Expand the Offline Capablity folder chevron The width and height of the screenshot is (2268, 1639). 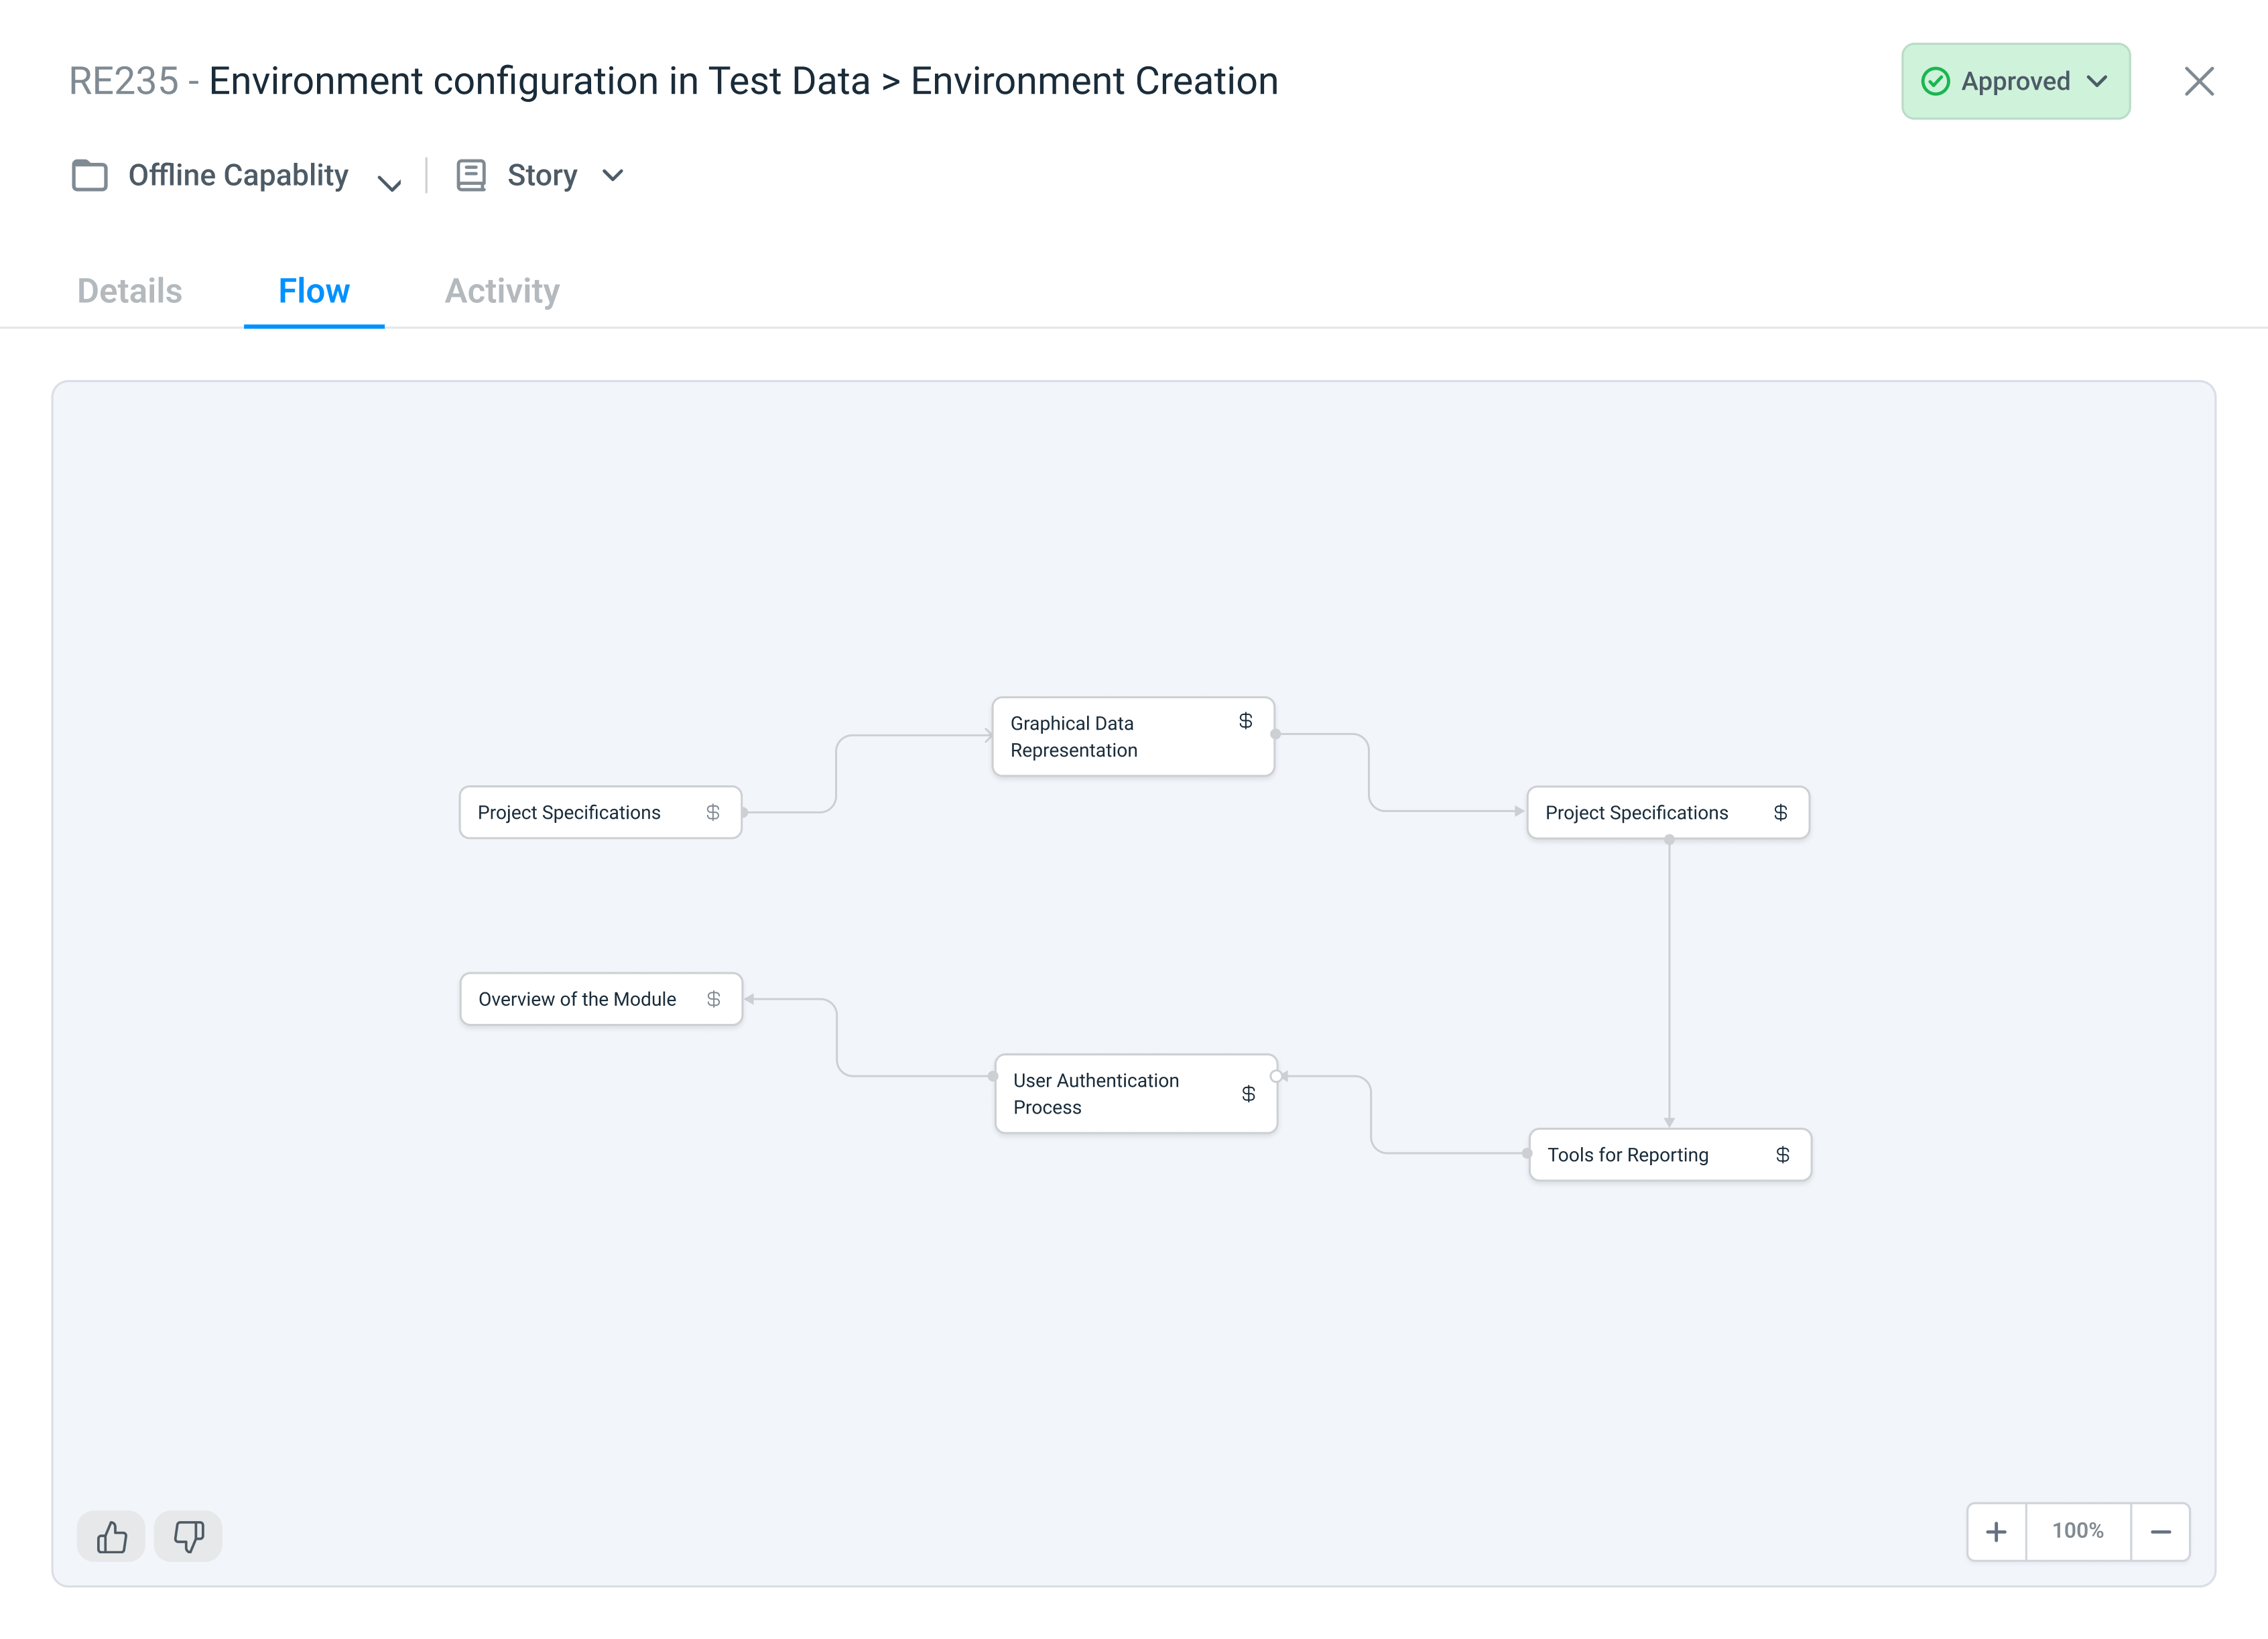point(389,183)
